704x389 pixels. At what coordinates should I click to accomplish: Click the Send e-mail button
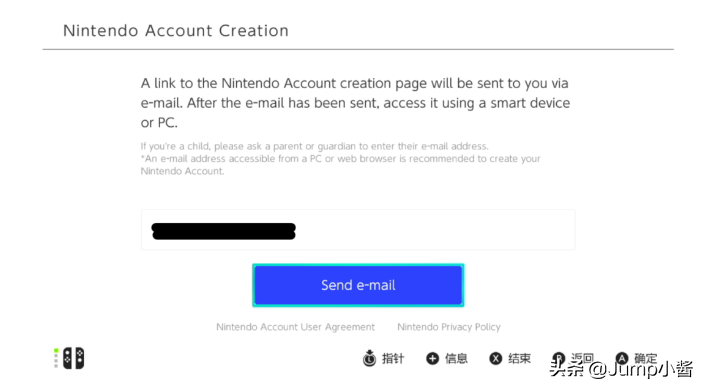[358, 285]
